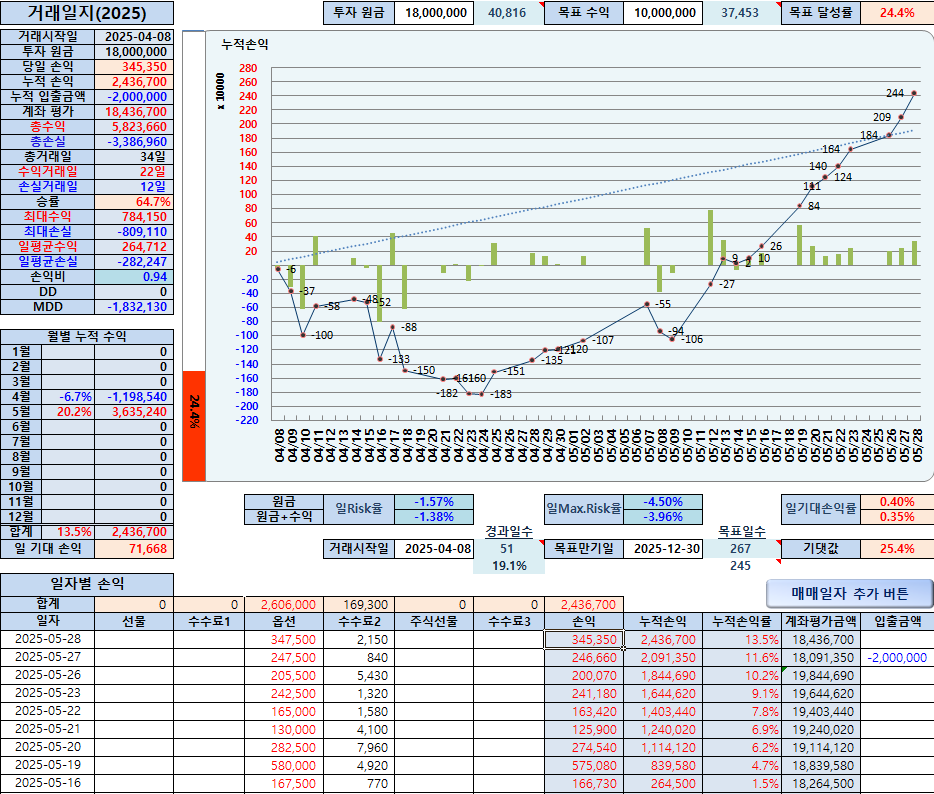Click the 입출금액 column header
This screenshot has width=934, height=794.
[x=897, y=621]
